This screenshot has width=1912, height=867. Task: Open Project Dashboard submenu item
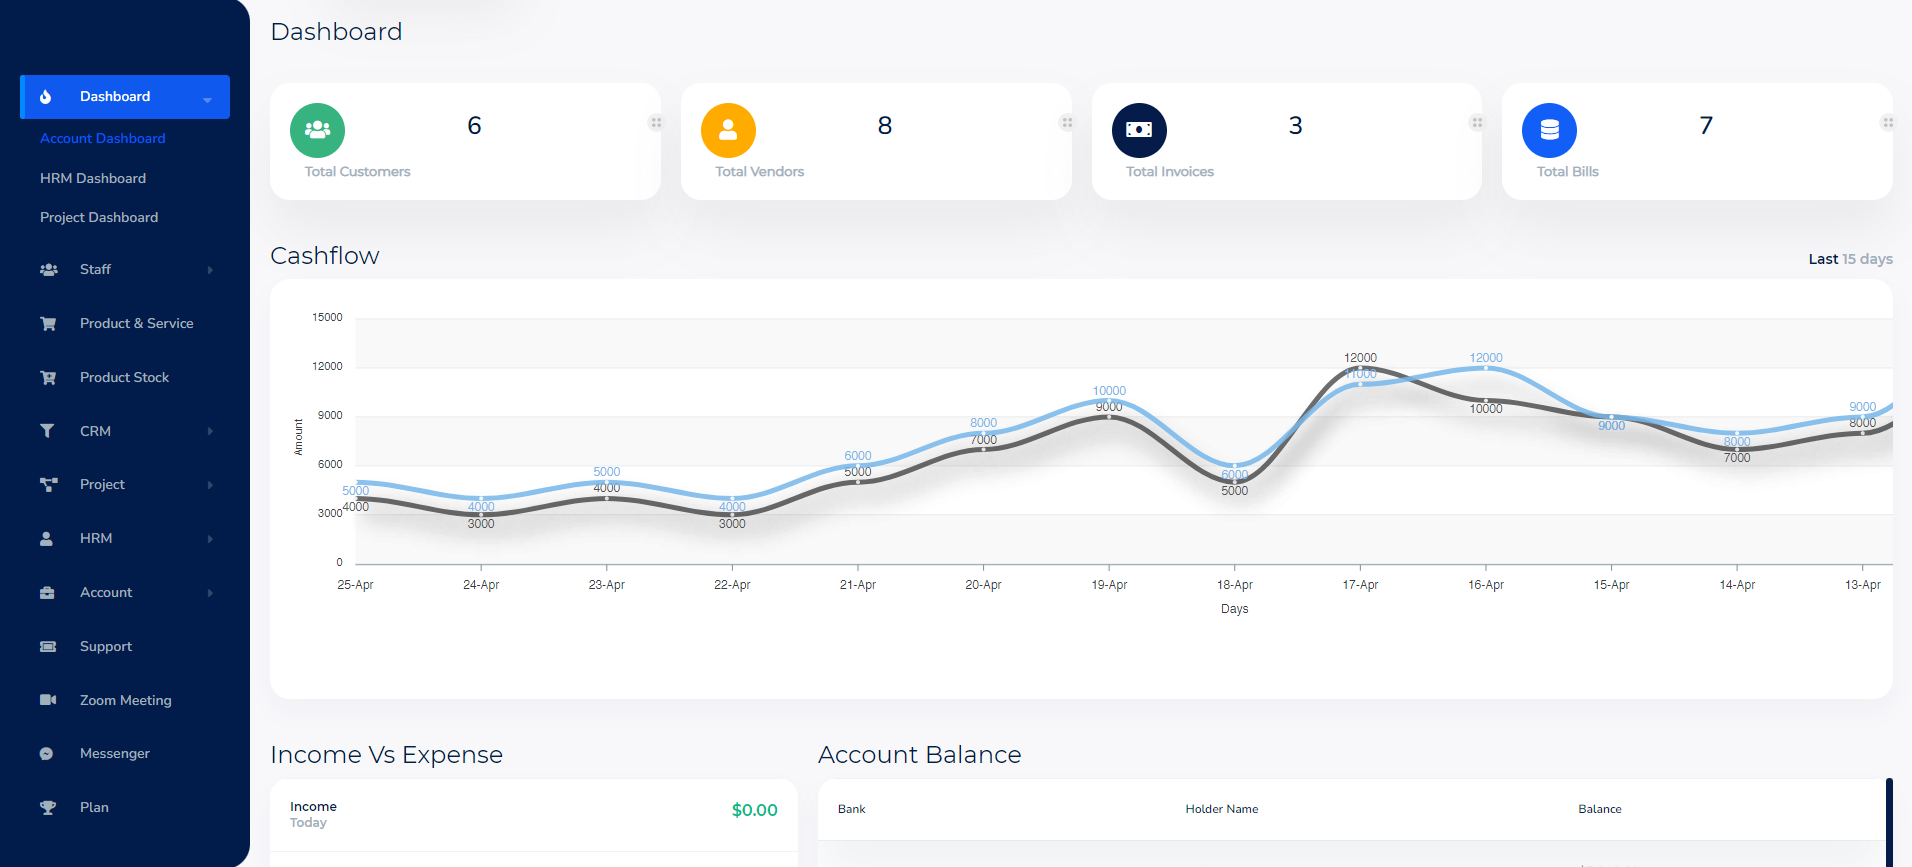(99, 217)
